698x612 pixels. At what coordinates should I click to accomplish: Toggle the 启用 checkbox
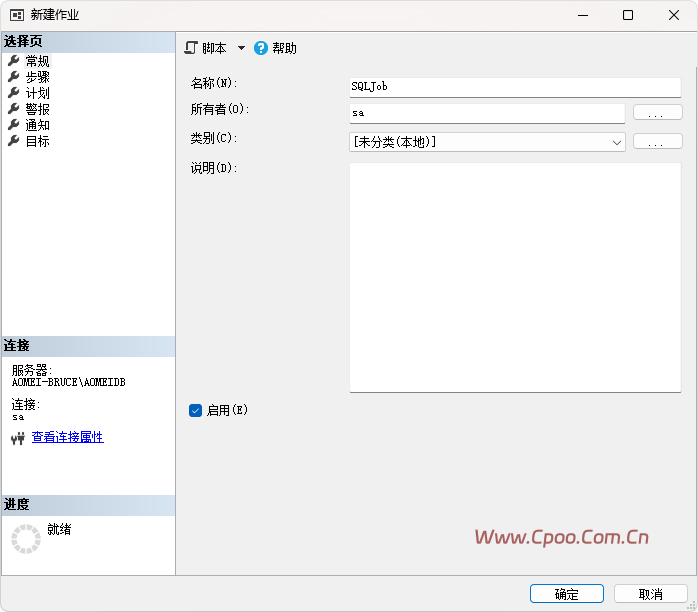click(x=195, y=410)
